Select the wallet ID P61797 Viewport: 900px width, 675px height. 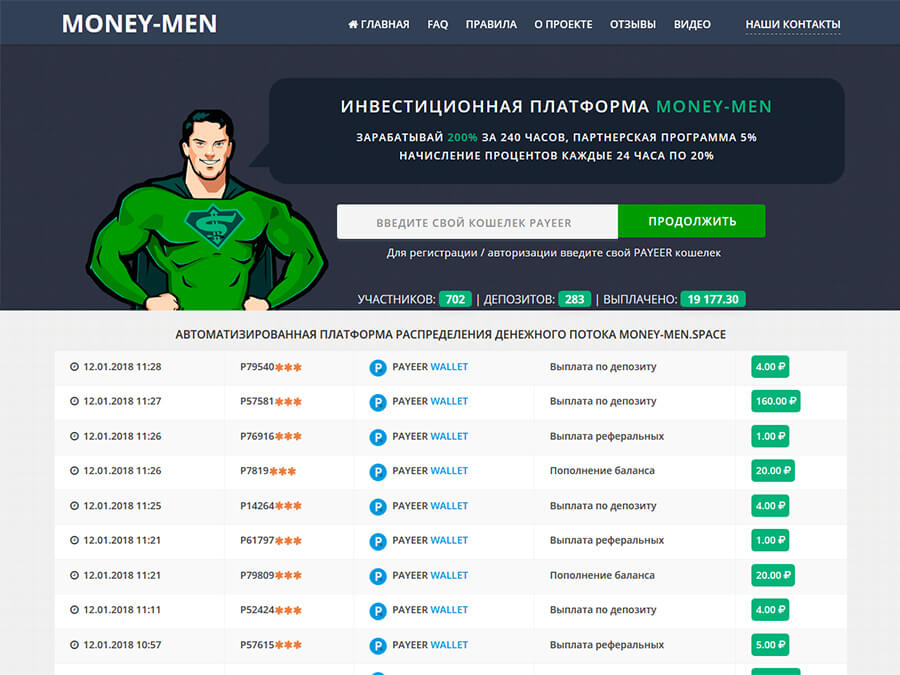pos(271,540)
